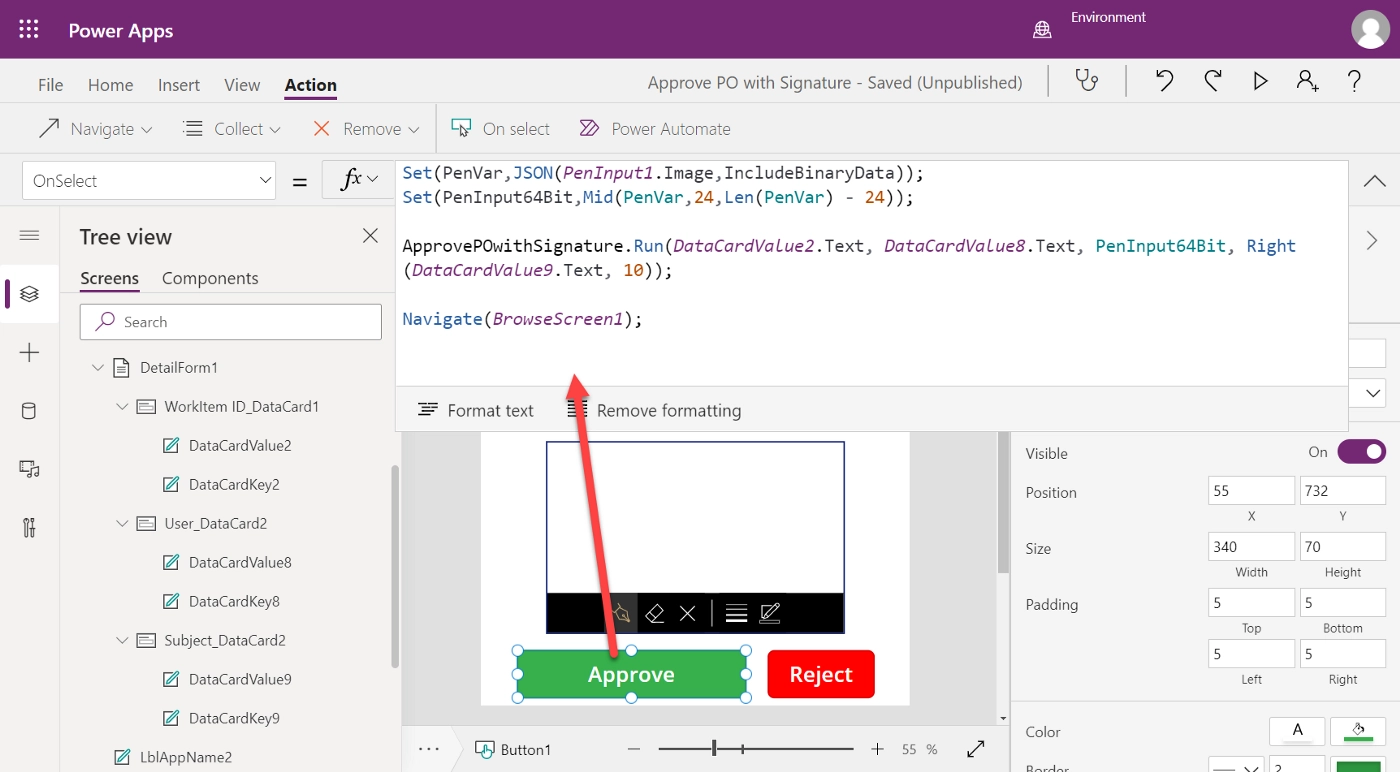Collapse the DetailForm1 tree node
Viewport: 1400px width, 772px height.
tap(98, 368)
